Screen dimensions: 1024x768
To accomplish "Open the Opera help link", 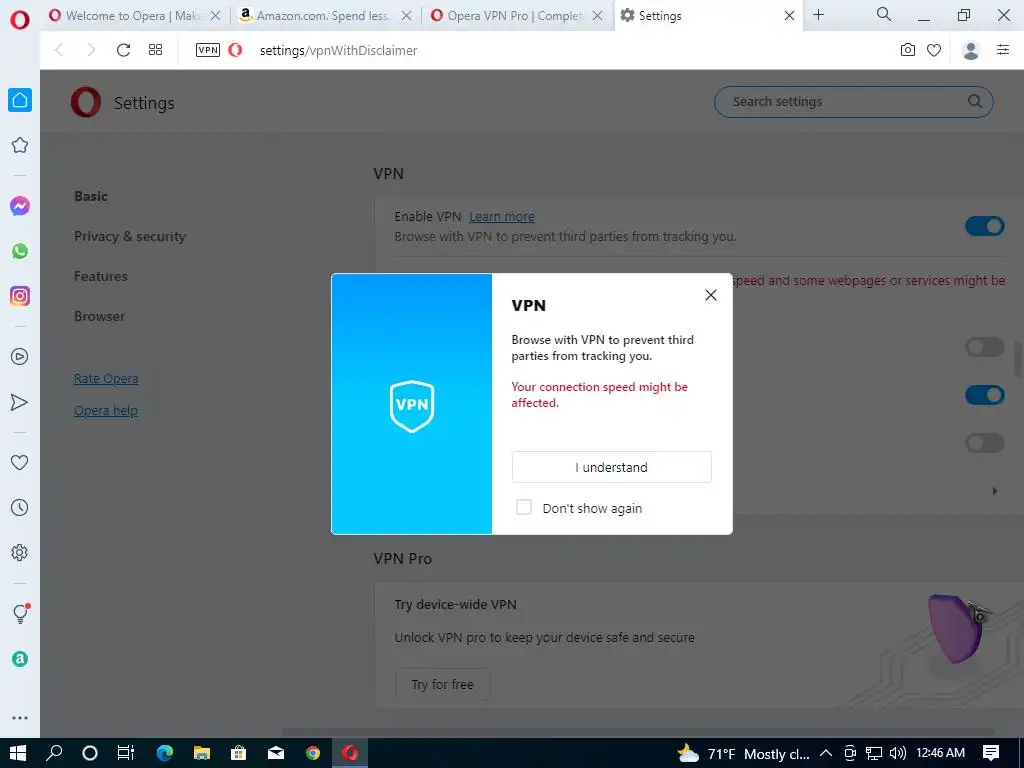I will pos(105,411).
